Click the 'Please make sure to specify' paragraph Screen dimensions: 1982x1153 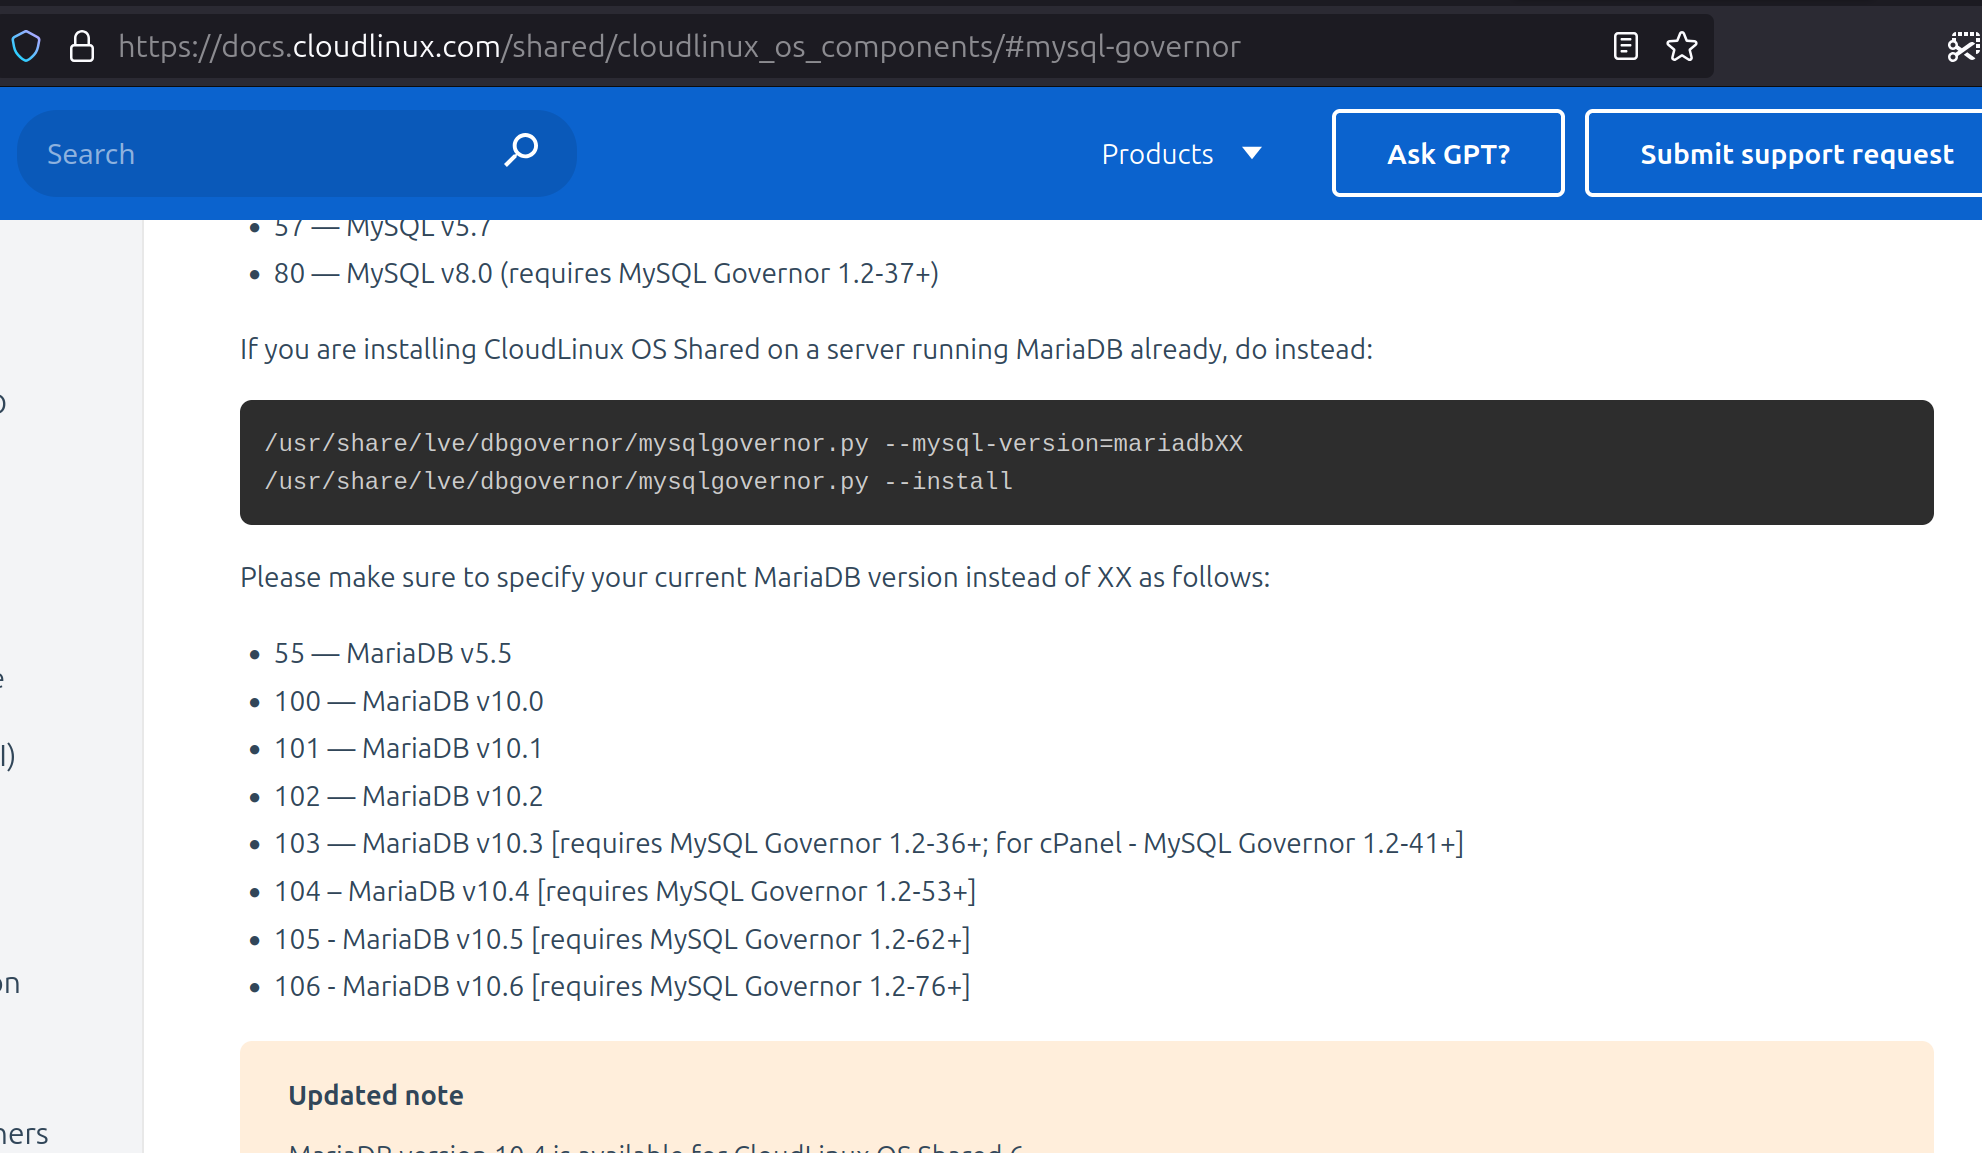pos(755,577)
